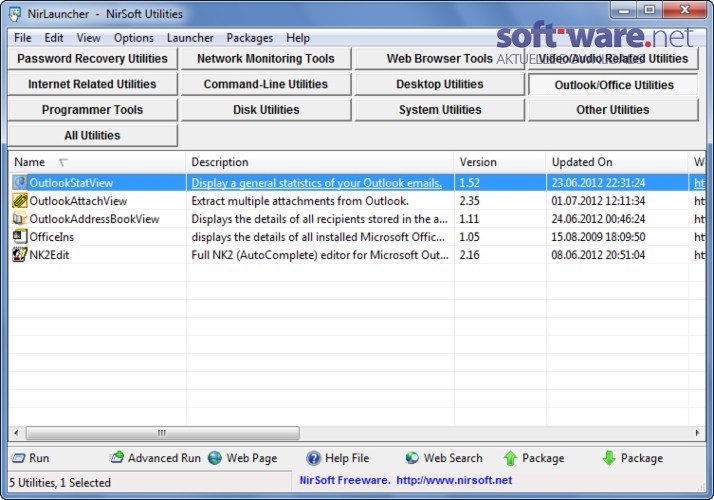Switch to Command-Line Utilities group
This screenshot has height=500, width=714.
(266, 84)
